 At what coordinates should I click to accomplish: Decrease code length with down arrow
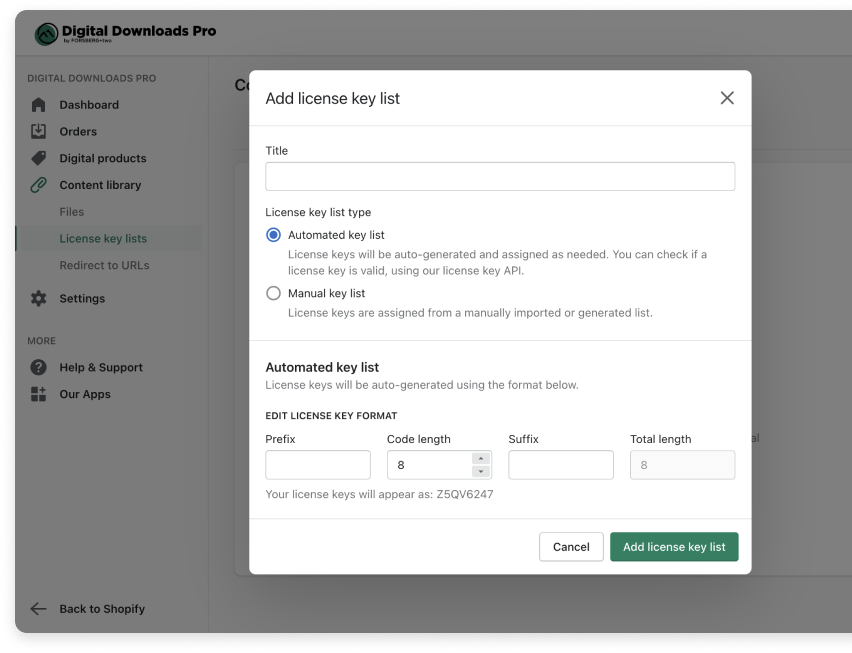coord(481,471)
